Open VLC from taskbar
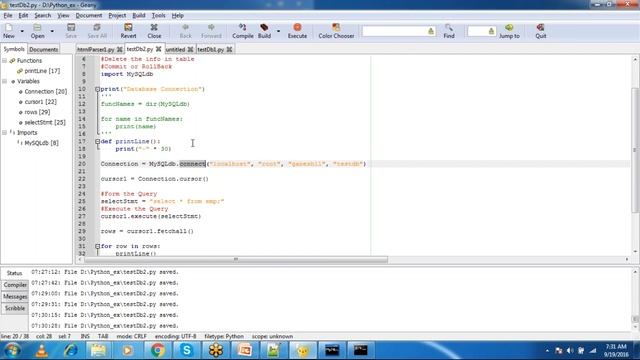 42,350
